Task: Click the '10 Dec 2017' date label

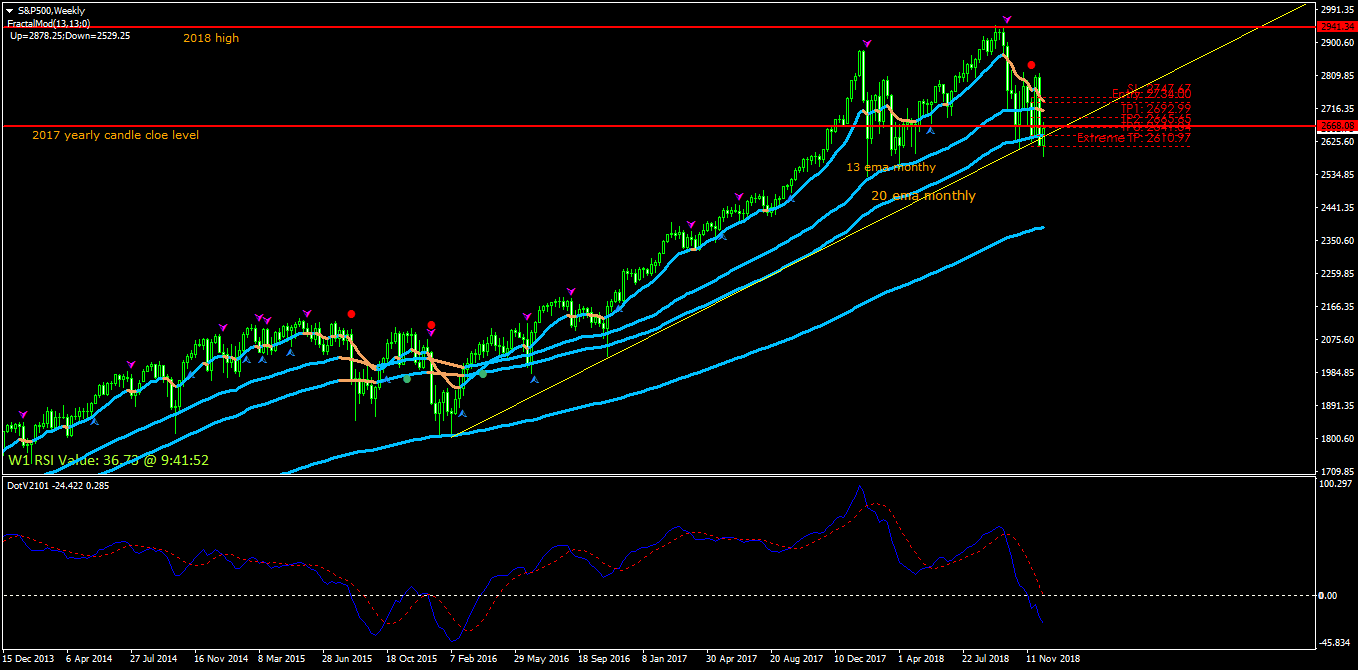Action: click(861, 659)
